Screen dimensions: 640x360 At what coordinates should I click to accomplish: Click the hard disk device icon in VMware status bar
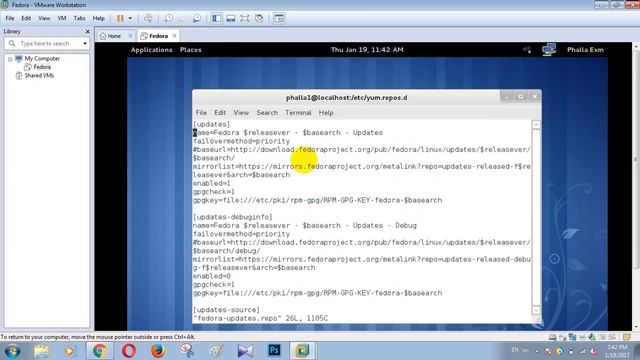point(552,337)
